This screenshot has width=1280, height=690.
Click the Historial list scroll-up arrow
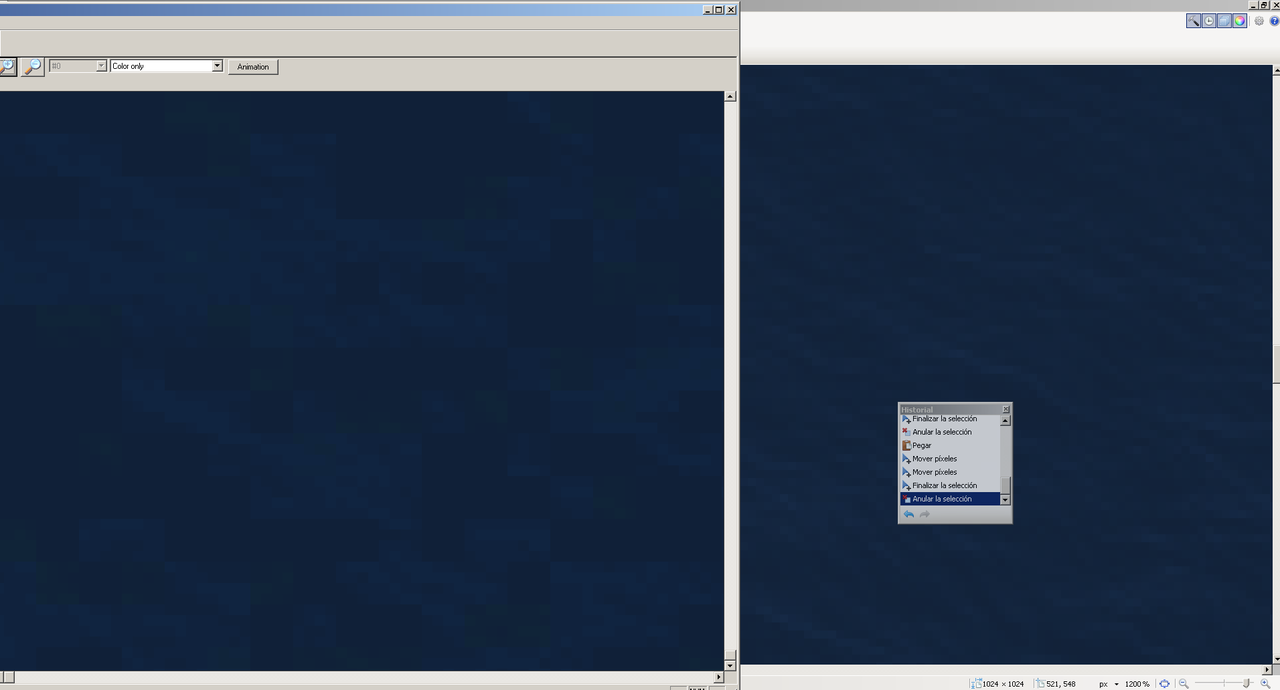(1006, 421)
